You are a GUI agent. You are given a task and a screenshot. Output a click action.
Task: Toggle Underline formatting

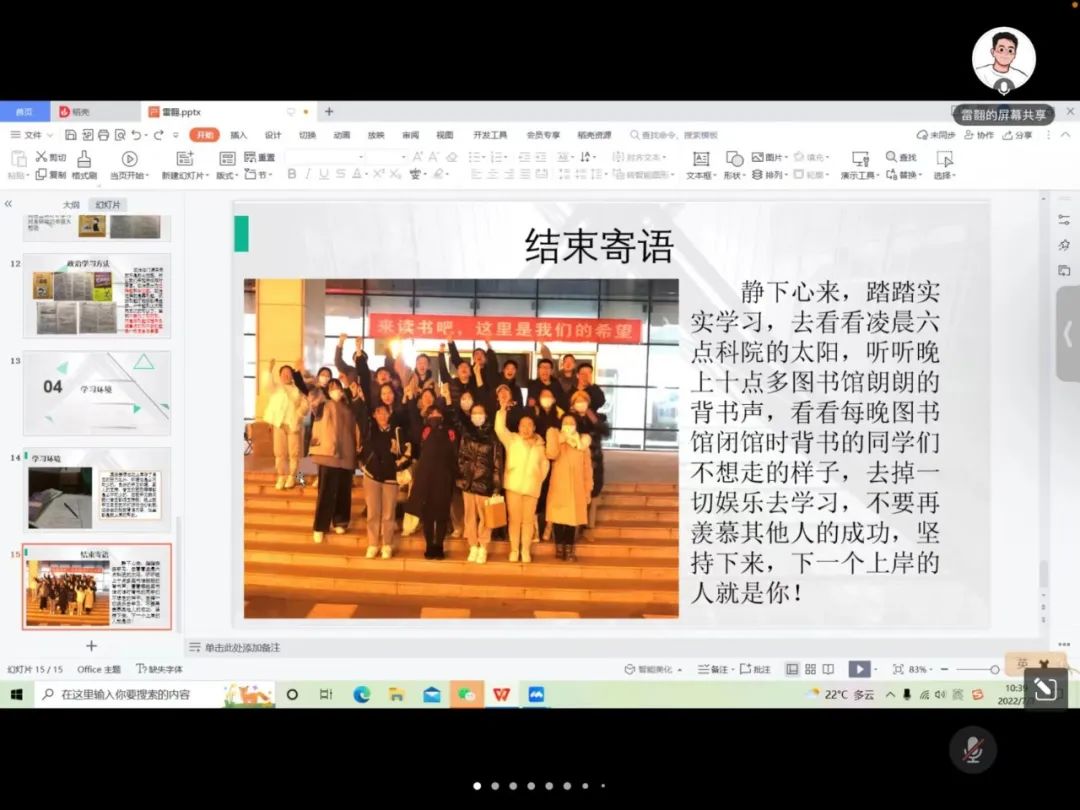[324, 174]
